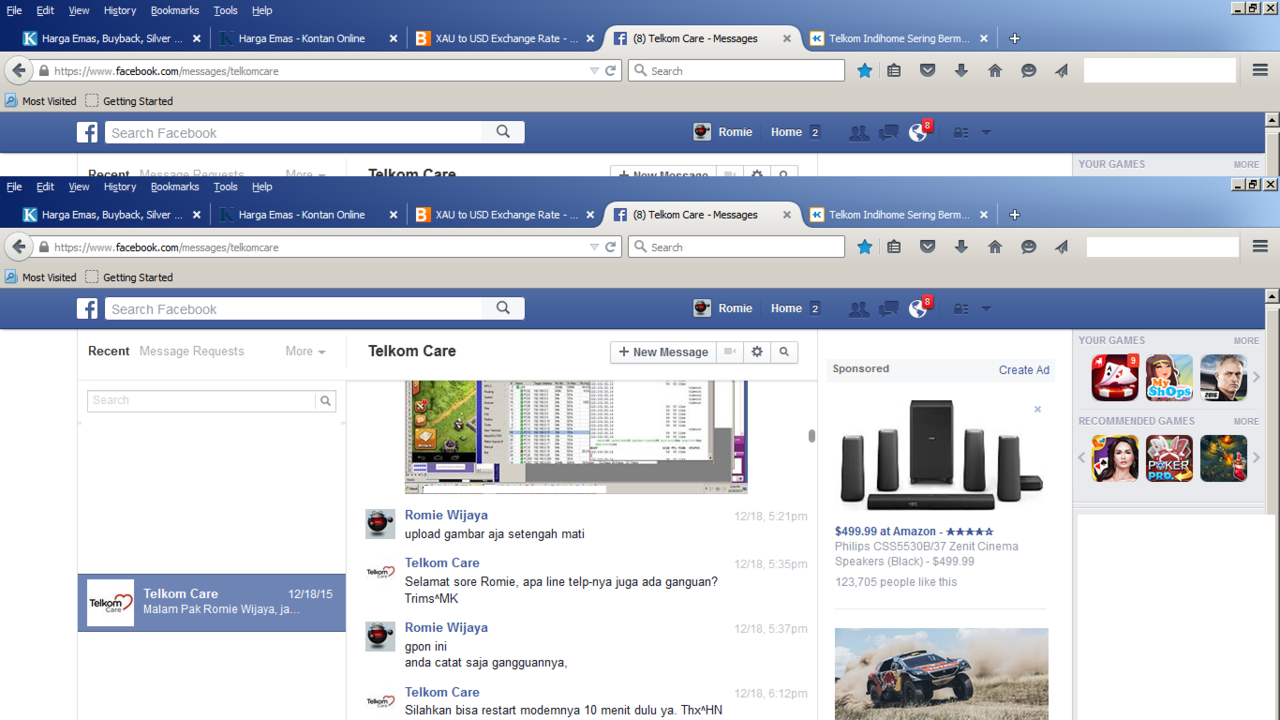This screenshot has height=720, width=1280.
Task: Open Getting Started bookmark in front window
Action: pos(129,277)
